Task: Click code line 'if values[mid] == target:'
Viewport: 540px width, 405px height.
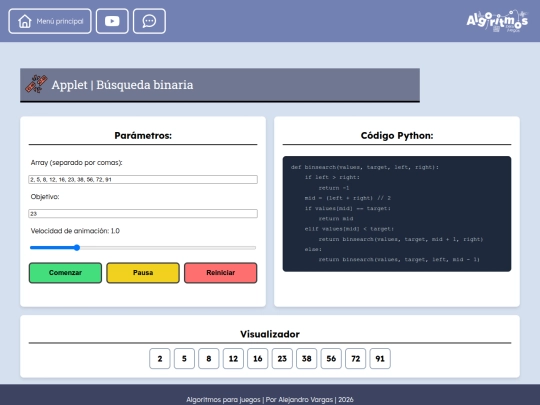Action: [x=347, y=208]
